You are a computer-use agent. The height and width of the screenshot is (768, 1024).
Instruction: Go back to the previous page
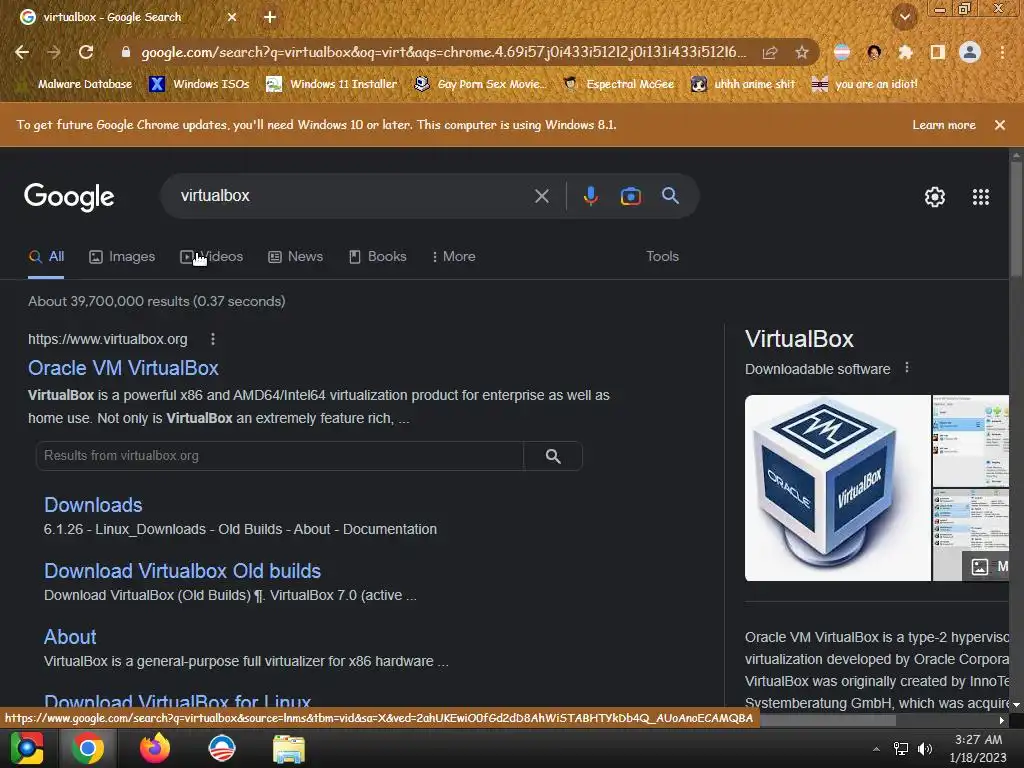click(22, 52)
